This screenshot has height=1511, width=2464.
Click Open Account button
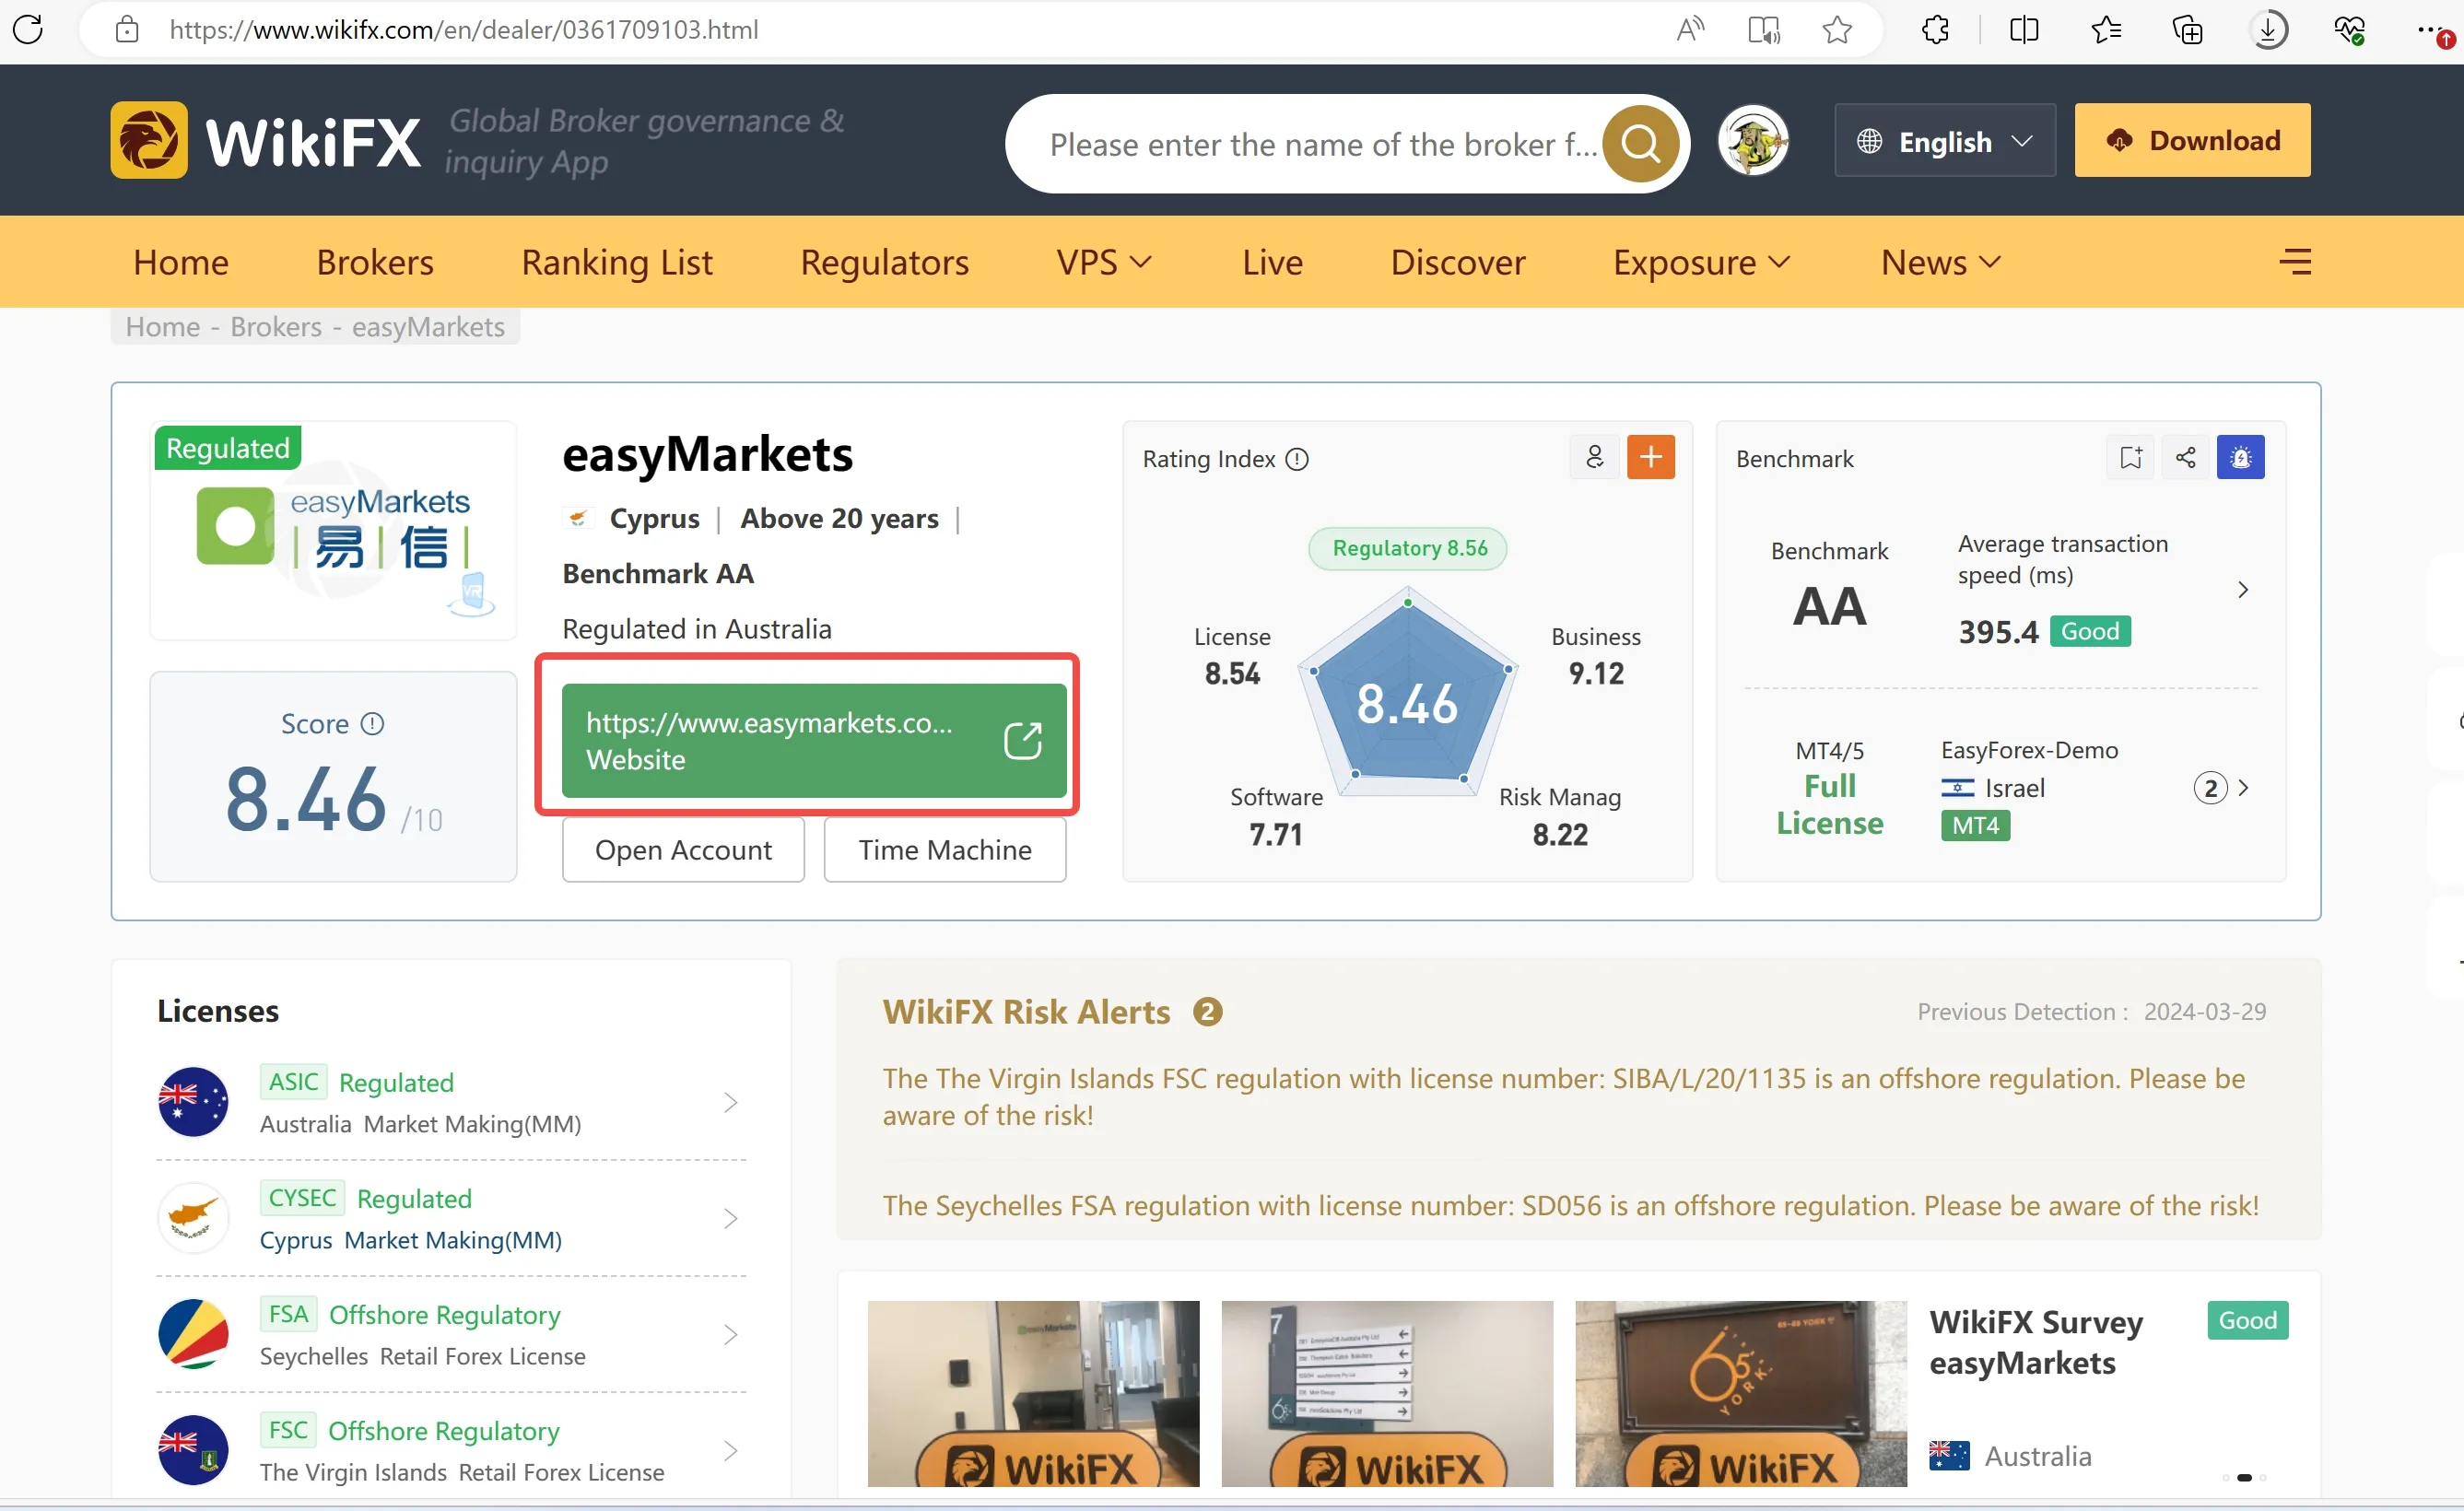pyautogui.click(x=683, y=849)
